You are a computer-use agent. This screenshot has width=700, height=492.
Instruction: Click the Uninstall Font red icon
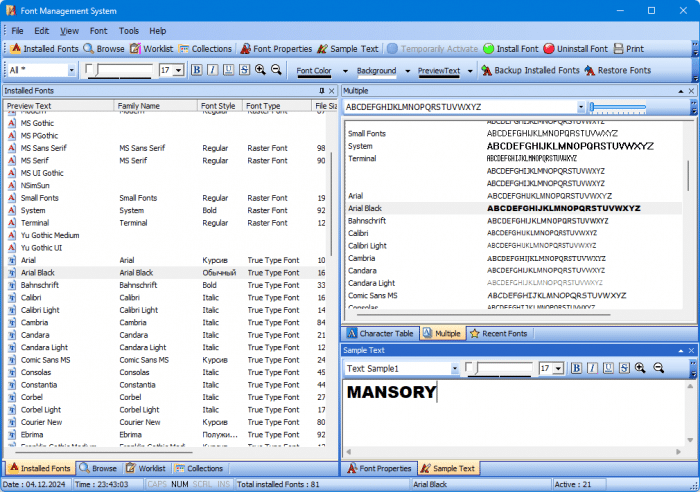[x=550, y=48]
